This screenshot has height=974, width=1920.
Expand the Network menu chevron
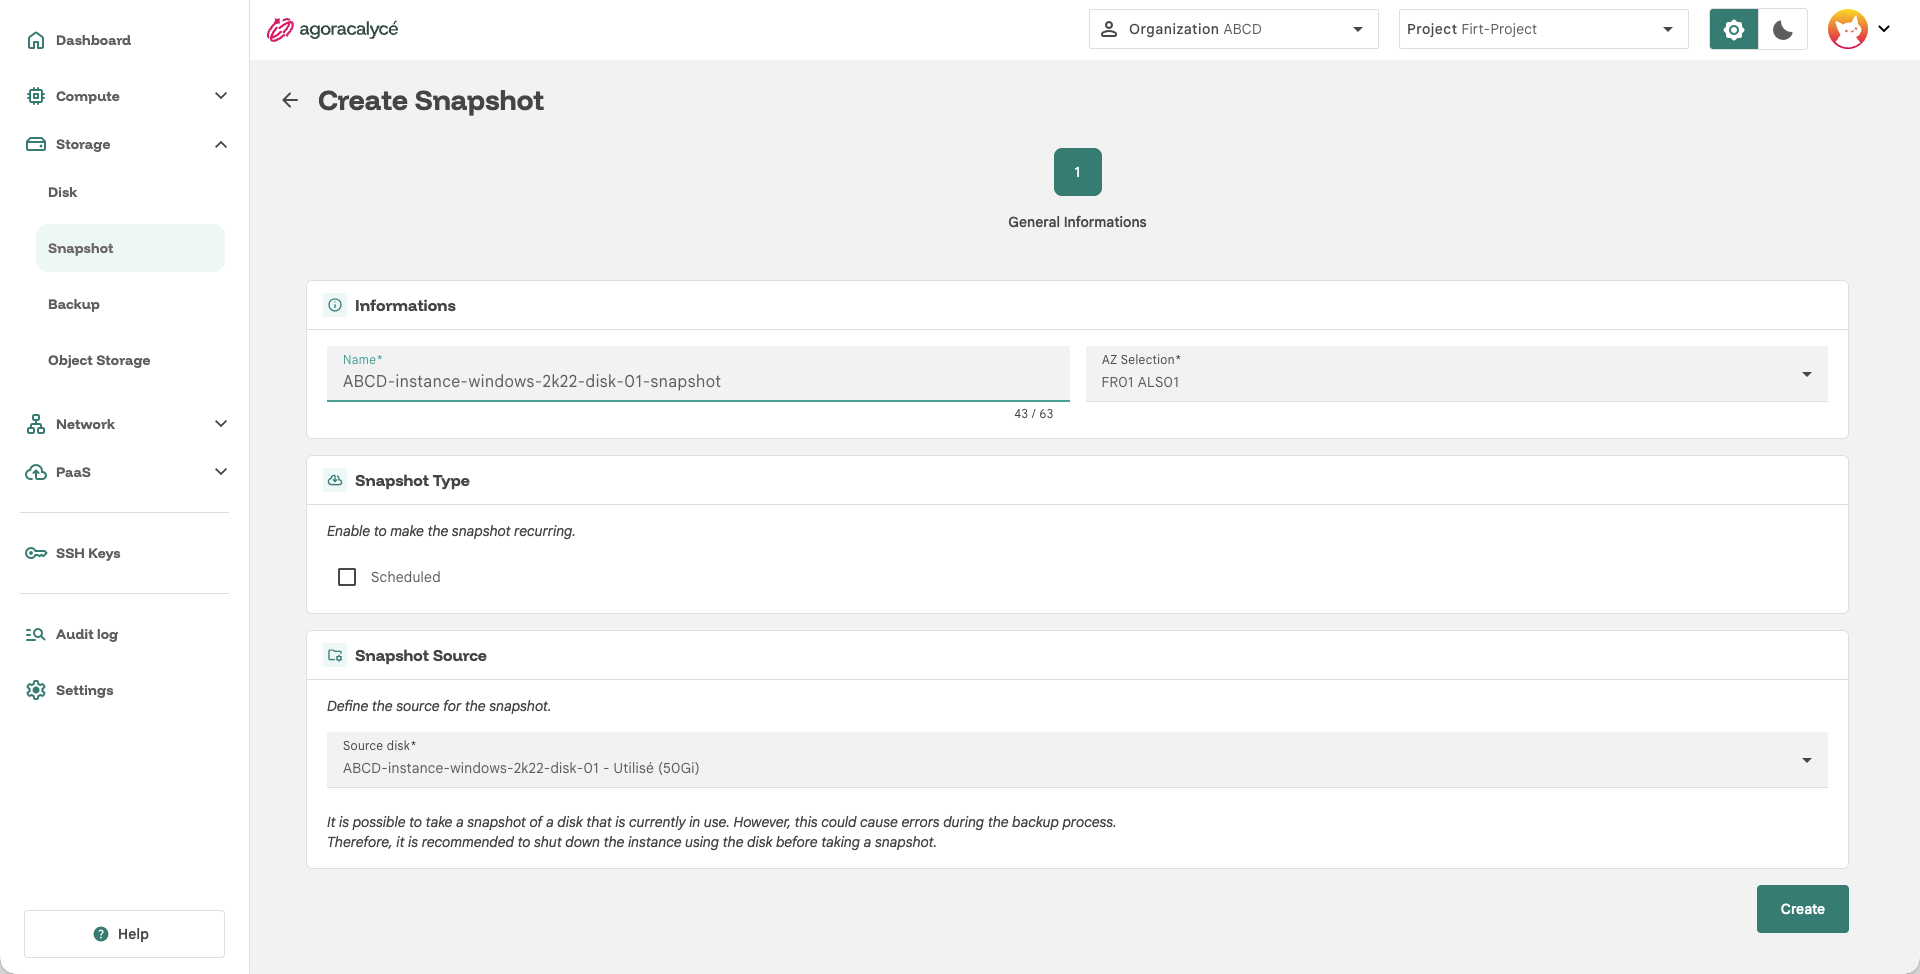[221, 424]
